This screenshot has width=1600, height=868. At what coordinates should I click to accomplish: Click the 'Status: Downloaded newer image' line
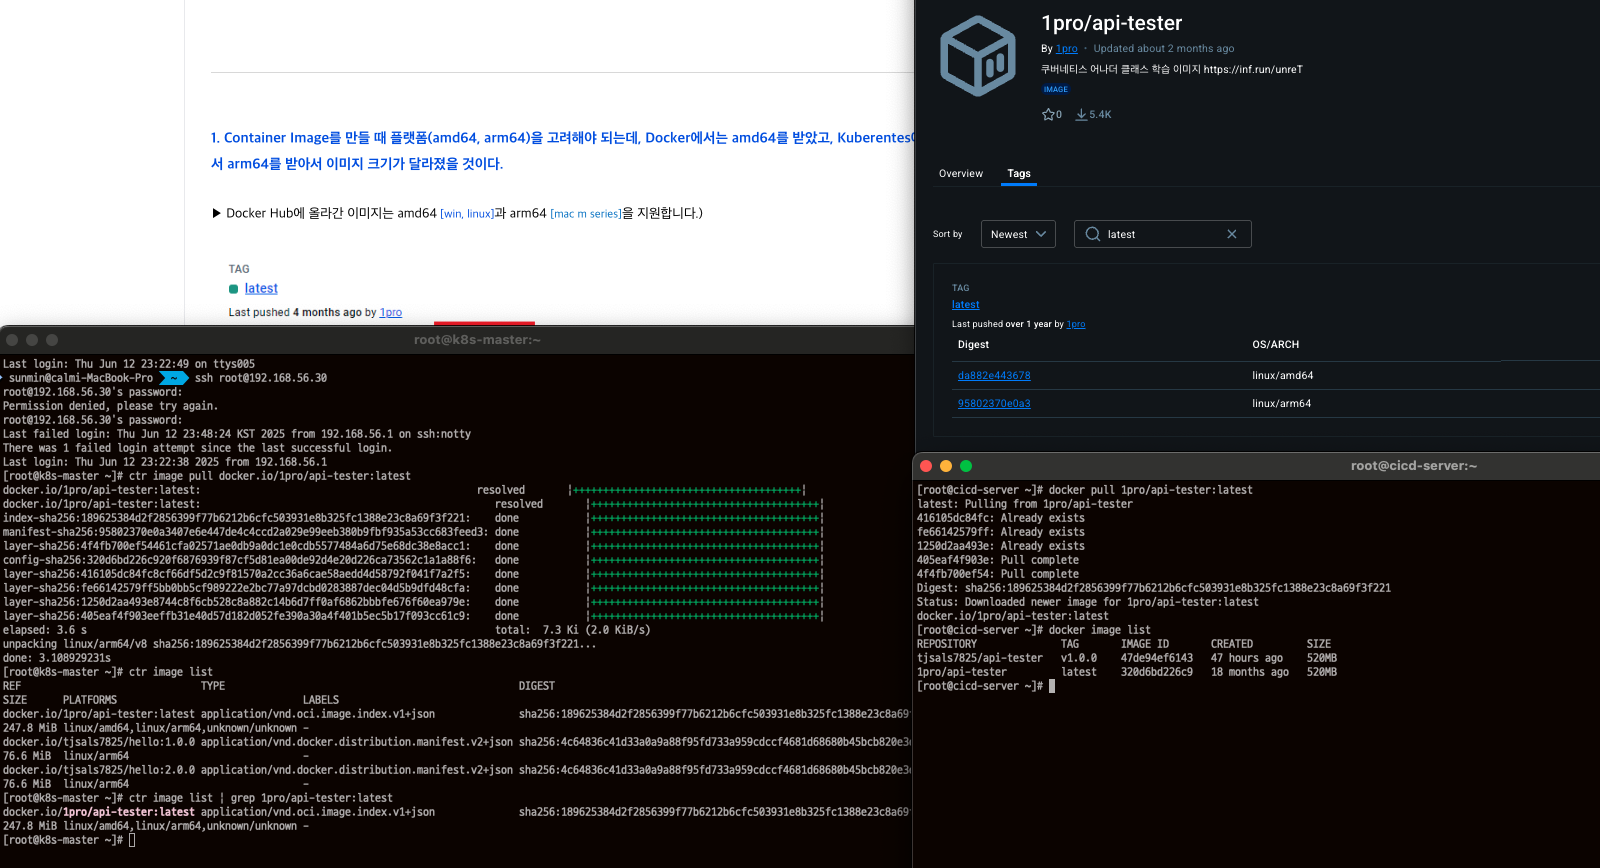coord(1088,602)
